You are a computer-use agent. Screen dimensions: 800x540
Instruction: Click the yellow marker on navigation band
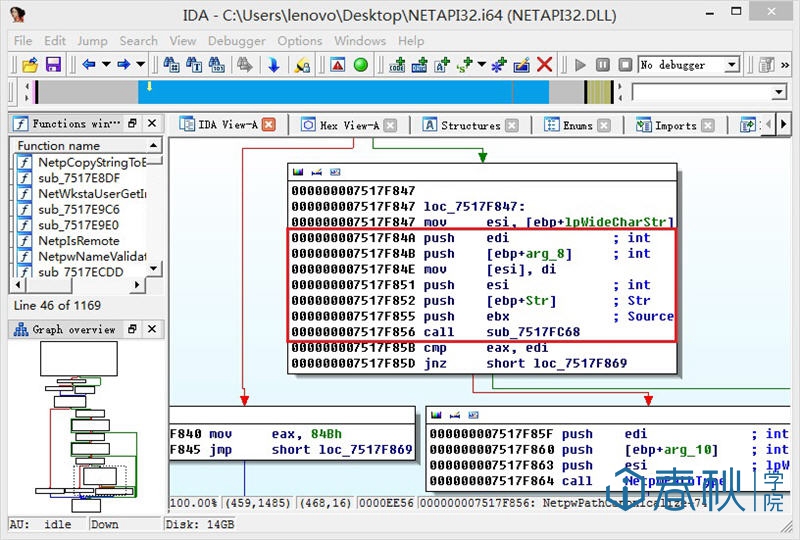point(149,86)
